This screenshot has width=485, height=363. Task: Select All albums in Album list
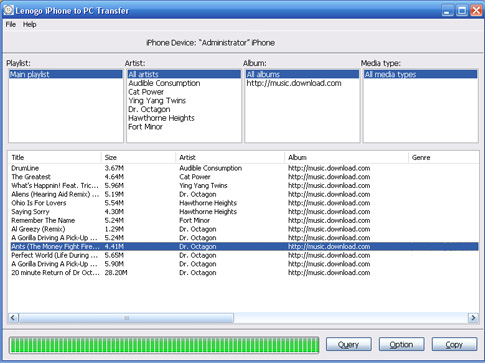[302, 74]
